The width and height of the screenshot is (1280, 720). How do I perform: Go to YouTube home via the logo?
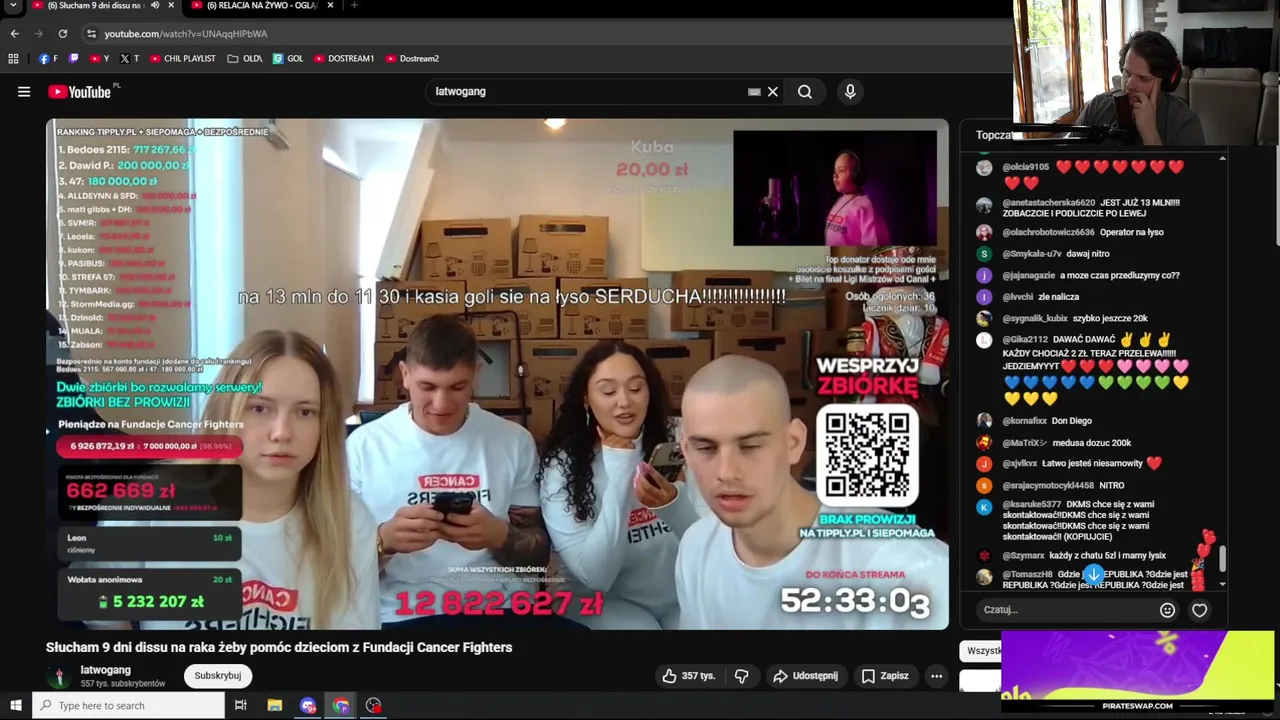click(x=79, y=92)
